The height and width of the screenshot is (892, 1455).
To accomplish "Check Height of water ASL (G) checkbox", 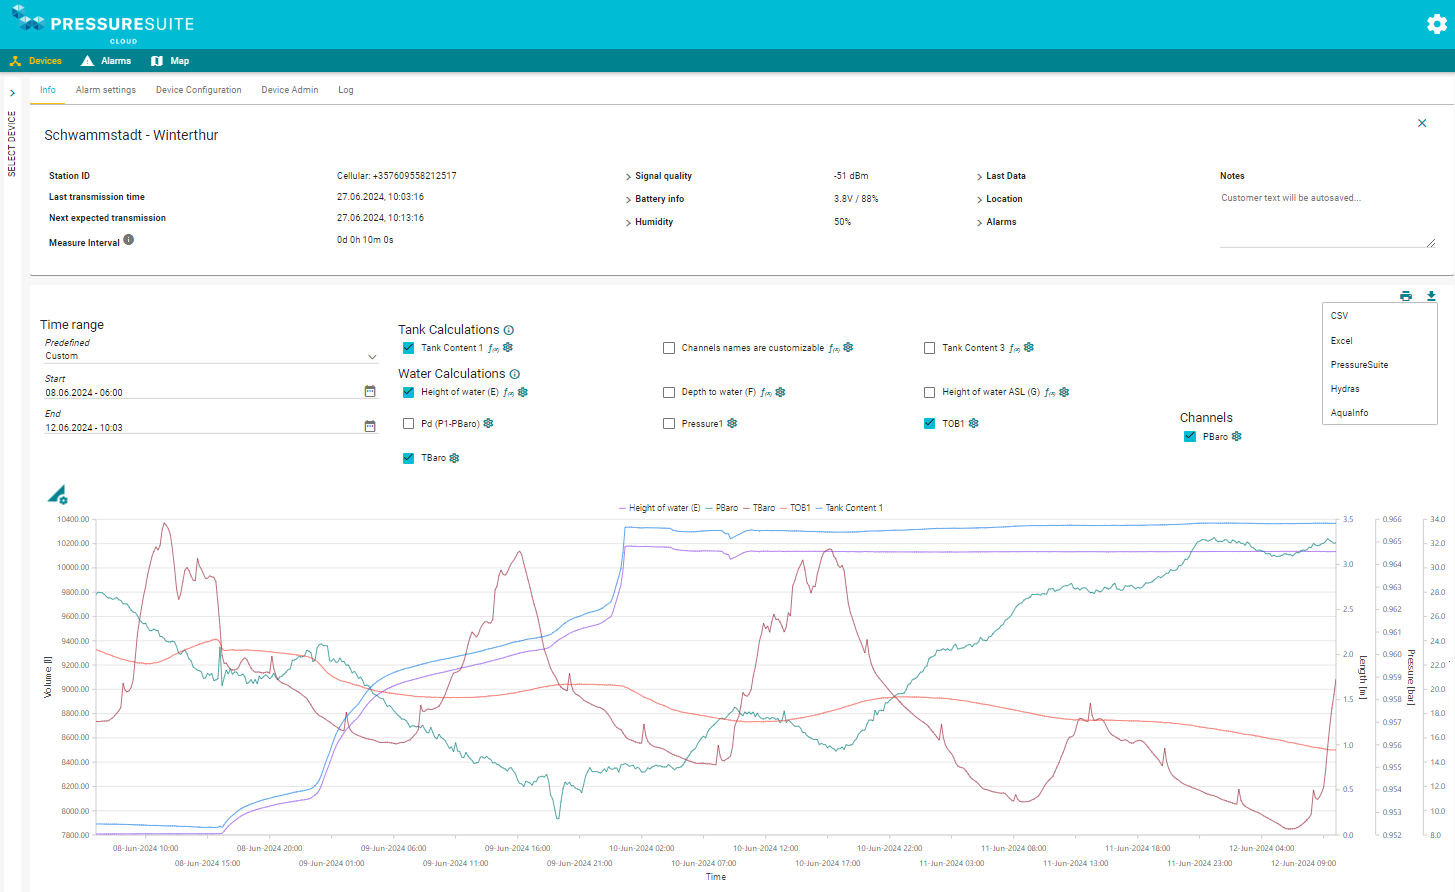I will coord(929,392).
